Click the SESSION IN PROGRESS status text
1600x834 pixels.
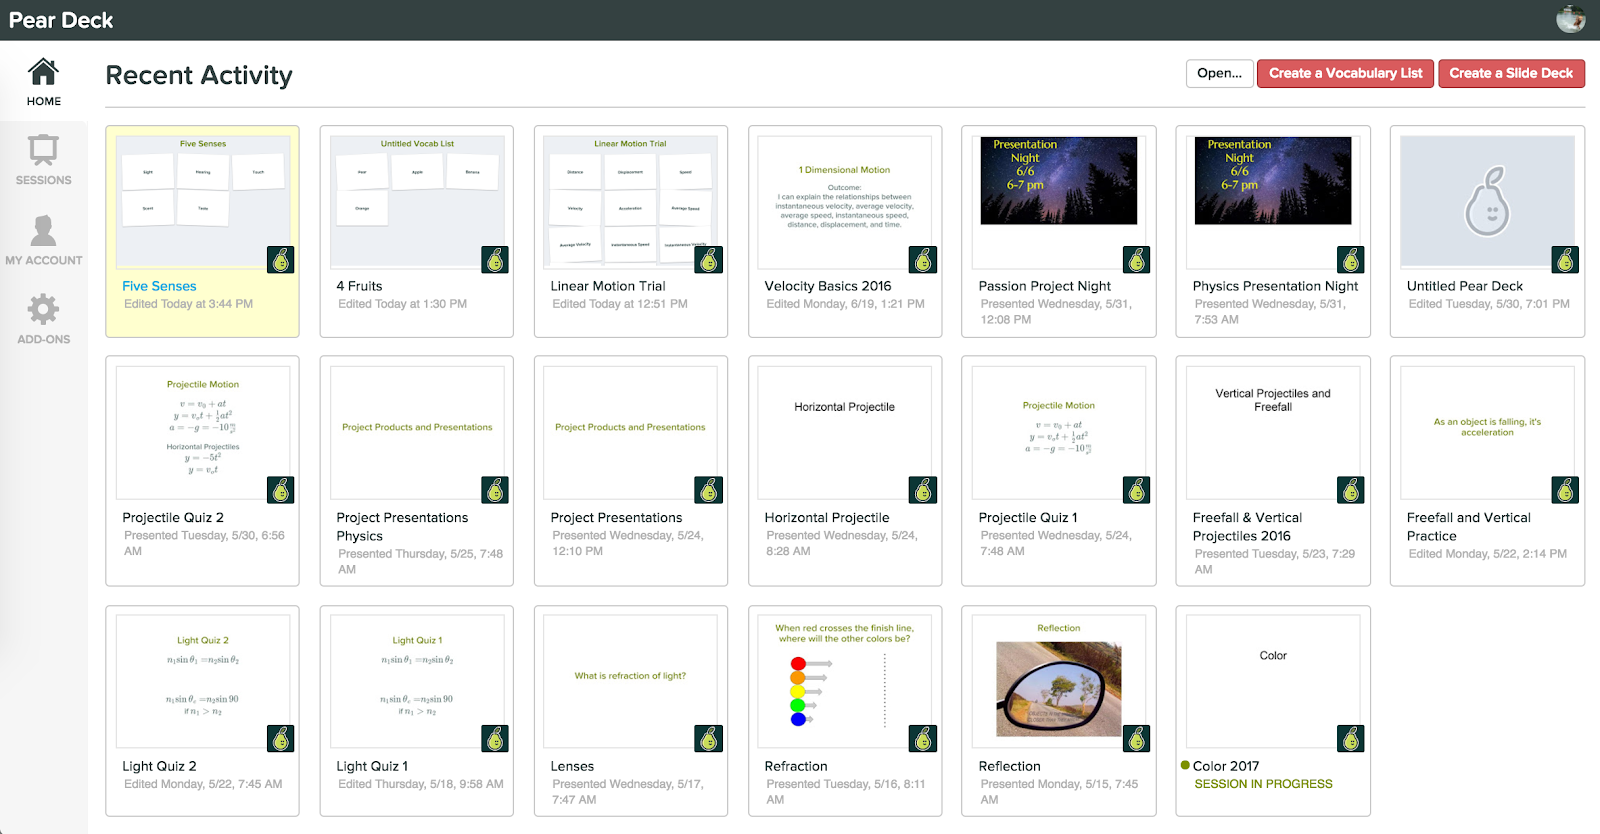[1263, 784]
